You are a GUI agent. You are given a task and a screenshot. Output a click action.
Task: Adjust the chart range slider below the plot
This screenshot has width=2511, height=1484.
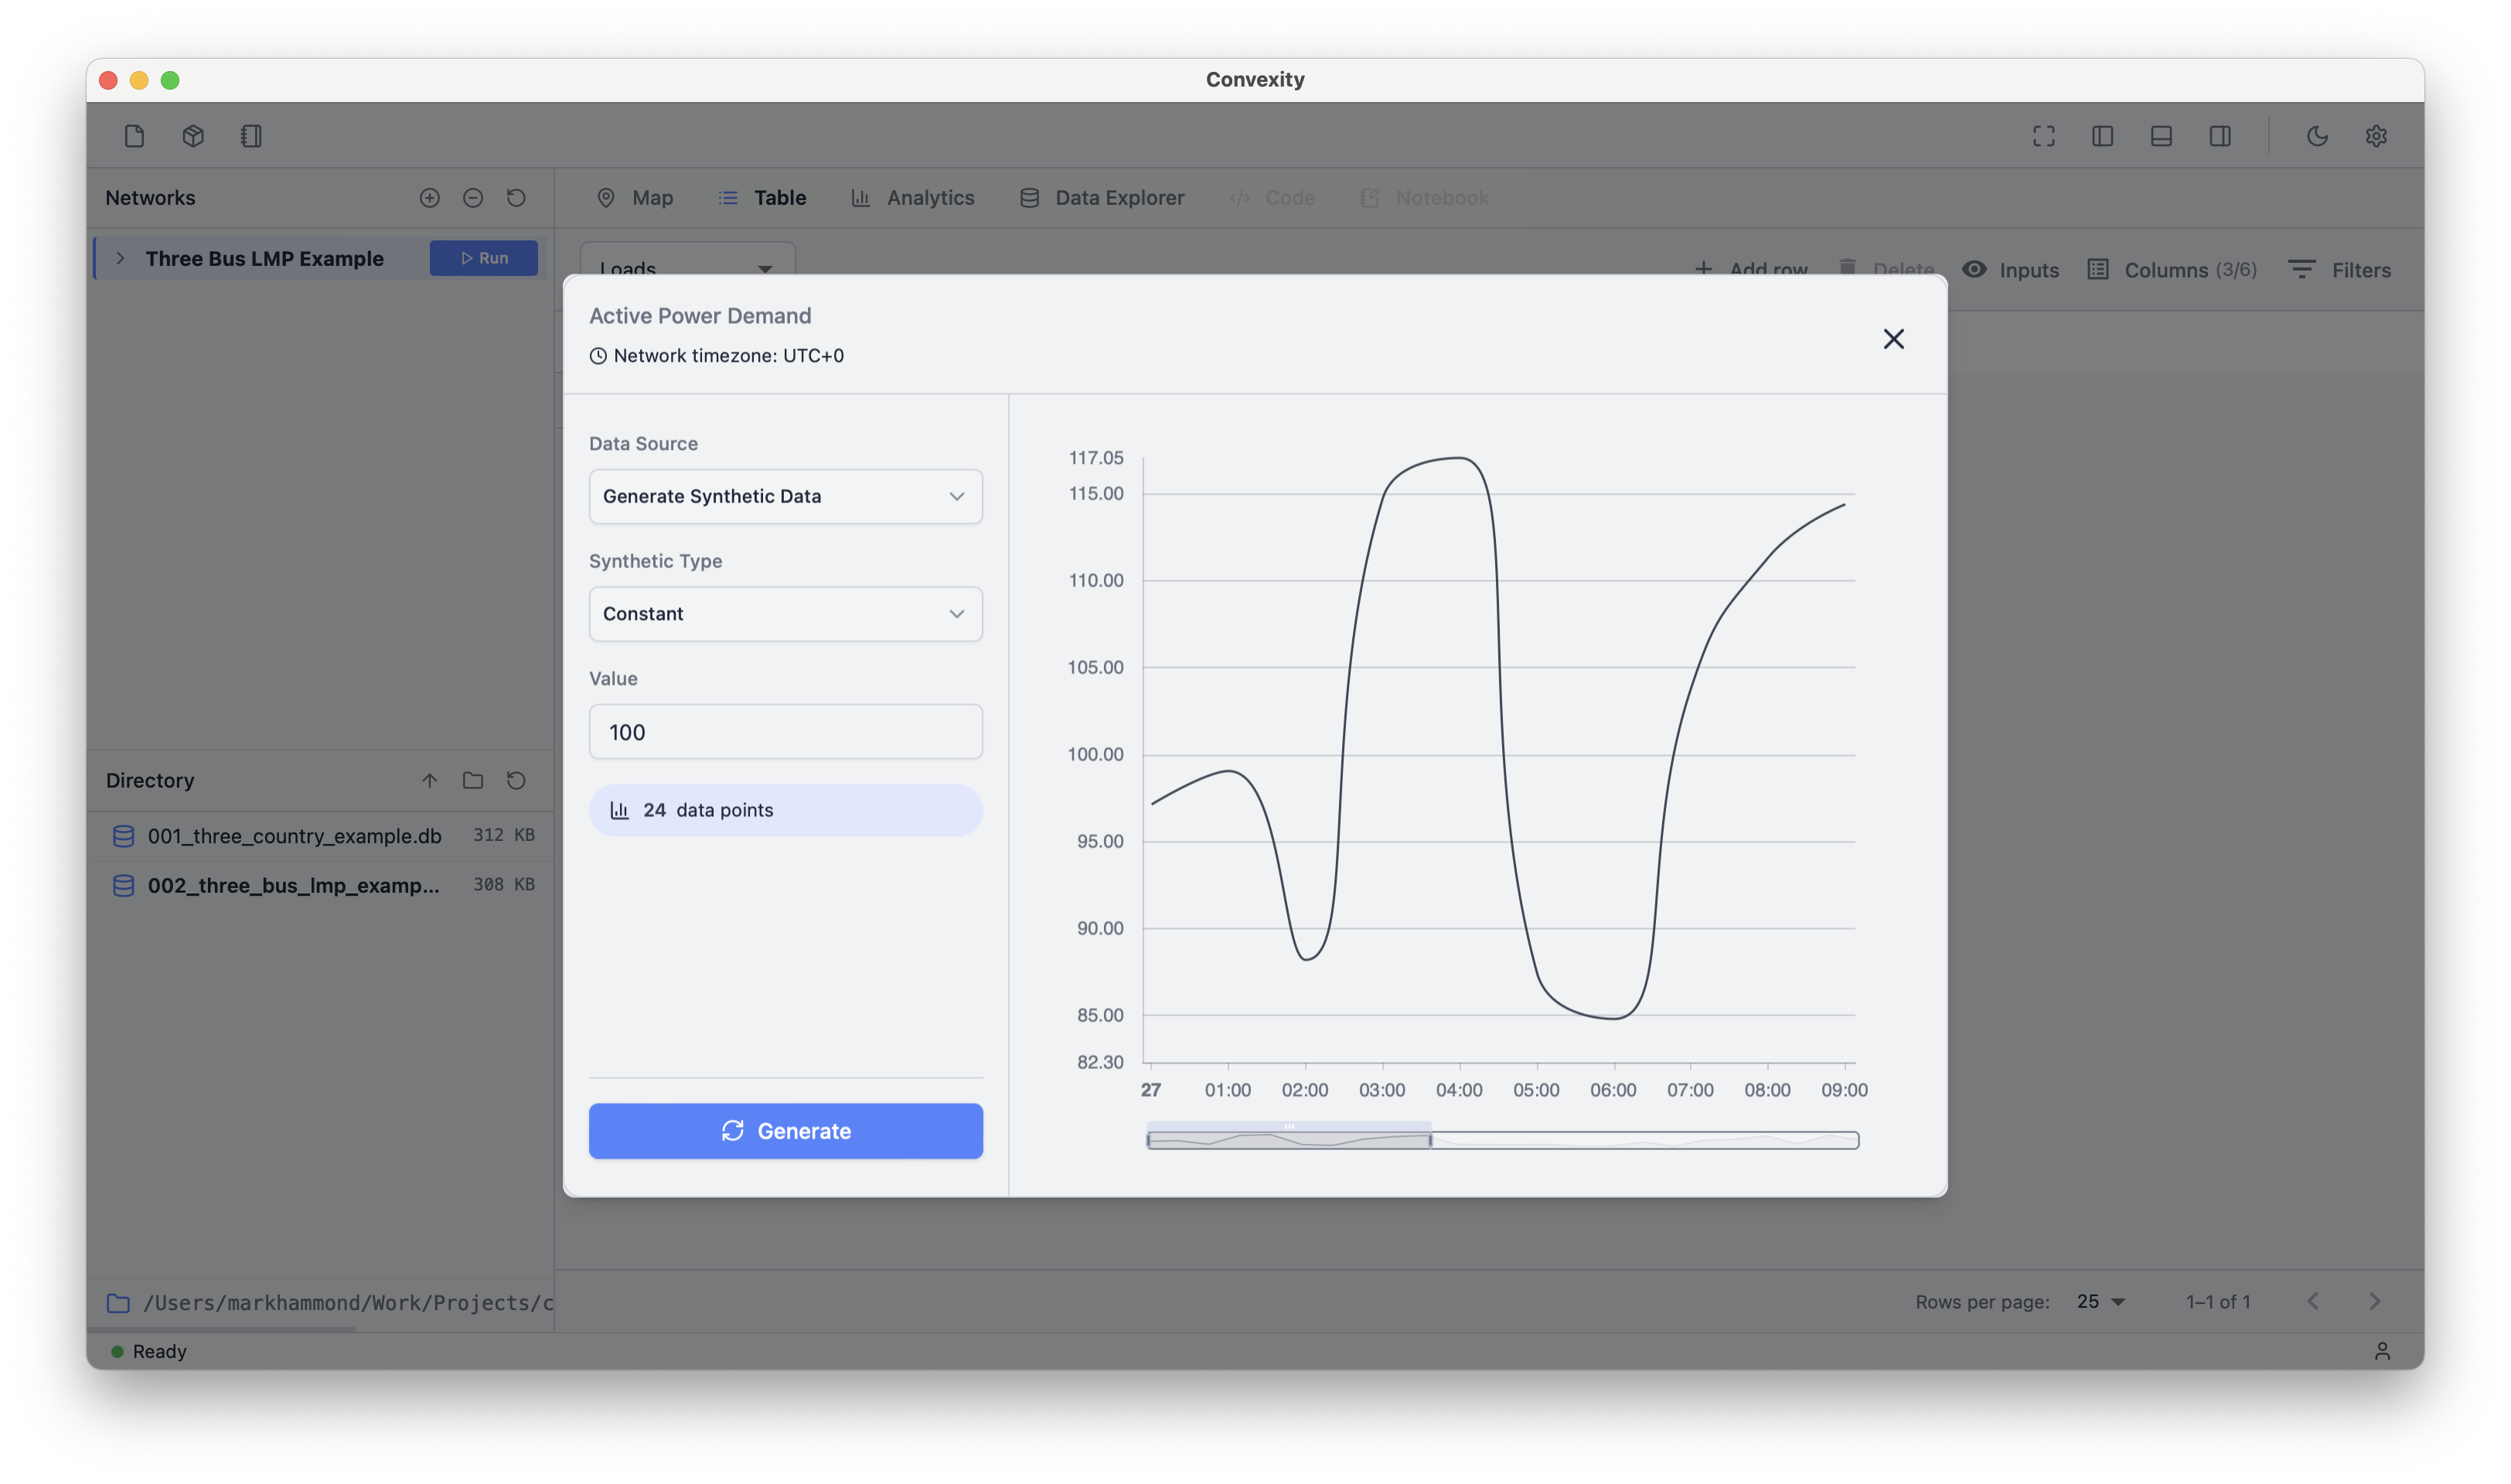(x=1290, y=1138)
